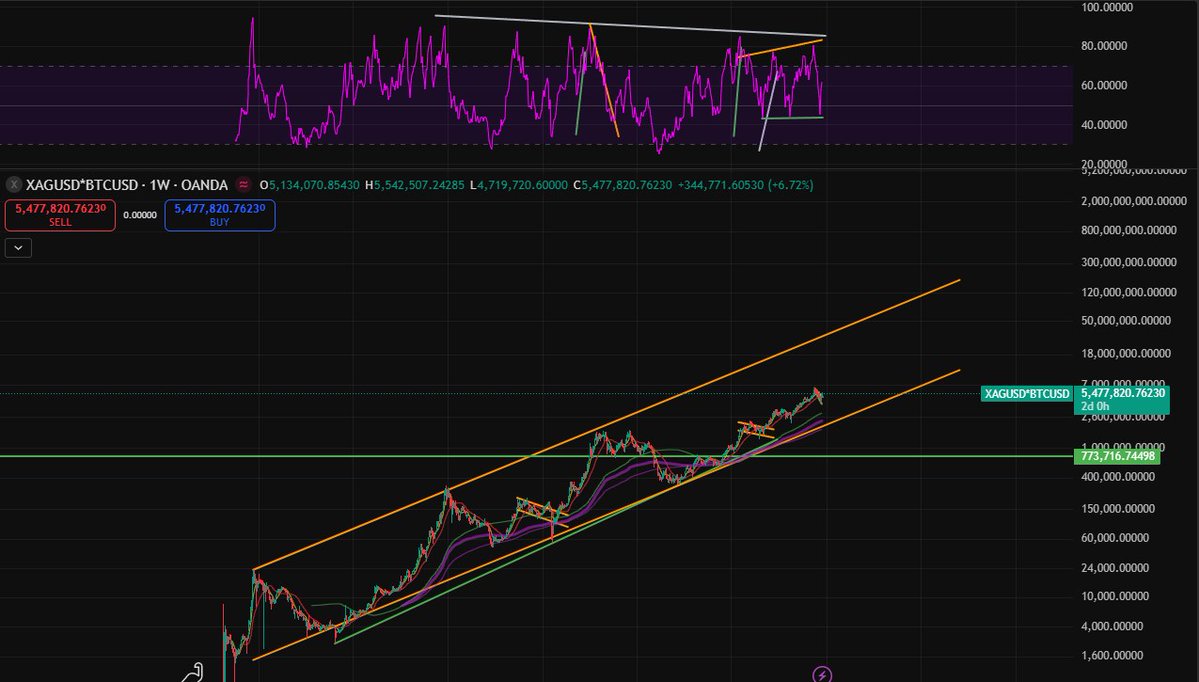
Task: Click the lightning bolt icon on time axis
Action: tap(821, 674)
